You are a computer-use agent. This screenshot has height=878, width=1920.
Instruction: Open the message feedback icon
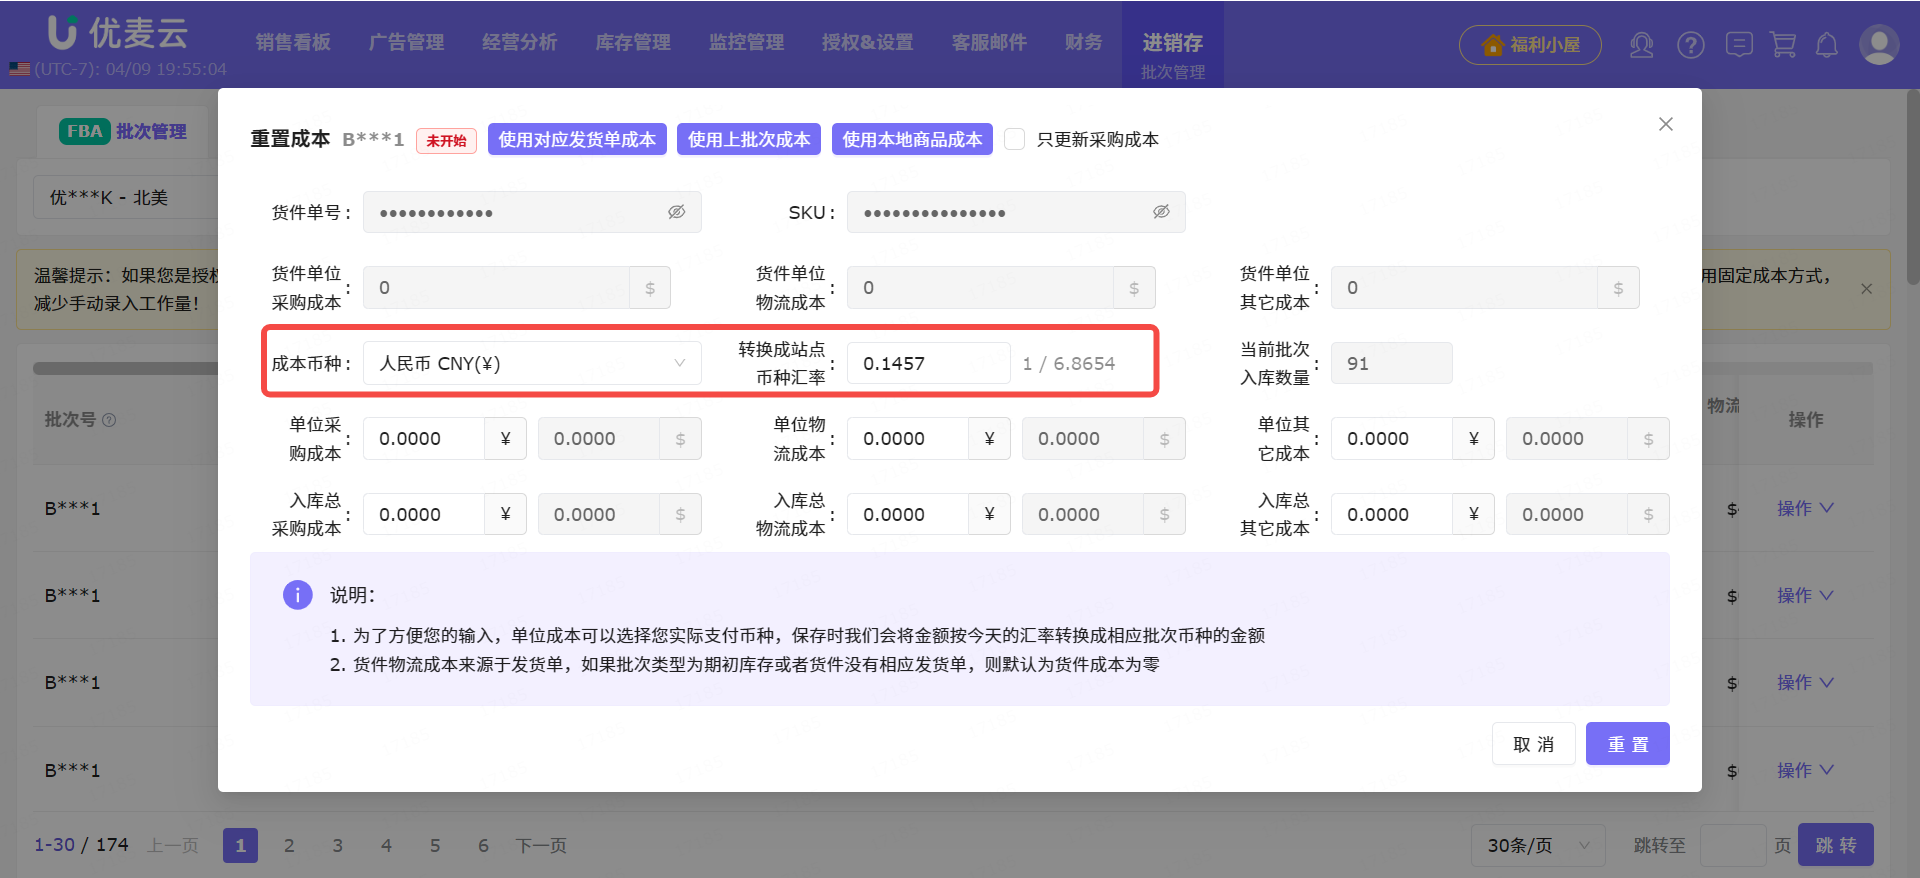tap(1739, 45)
